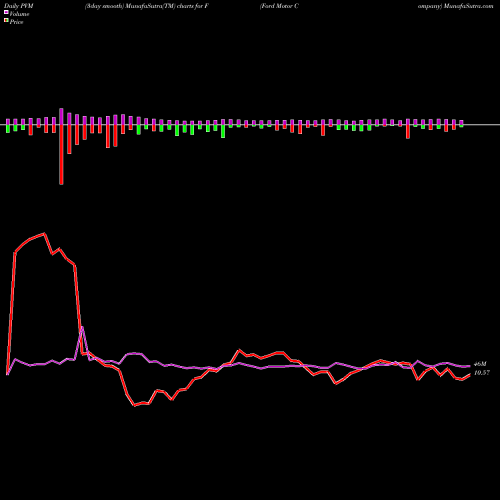
Task: Select the Volume legend label
Action: [x=19, y=14]
